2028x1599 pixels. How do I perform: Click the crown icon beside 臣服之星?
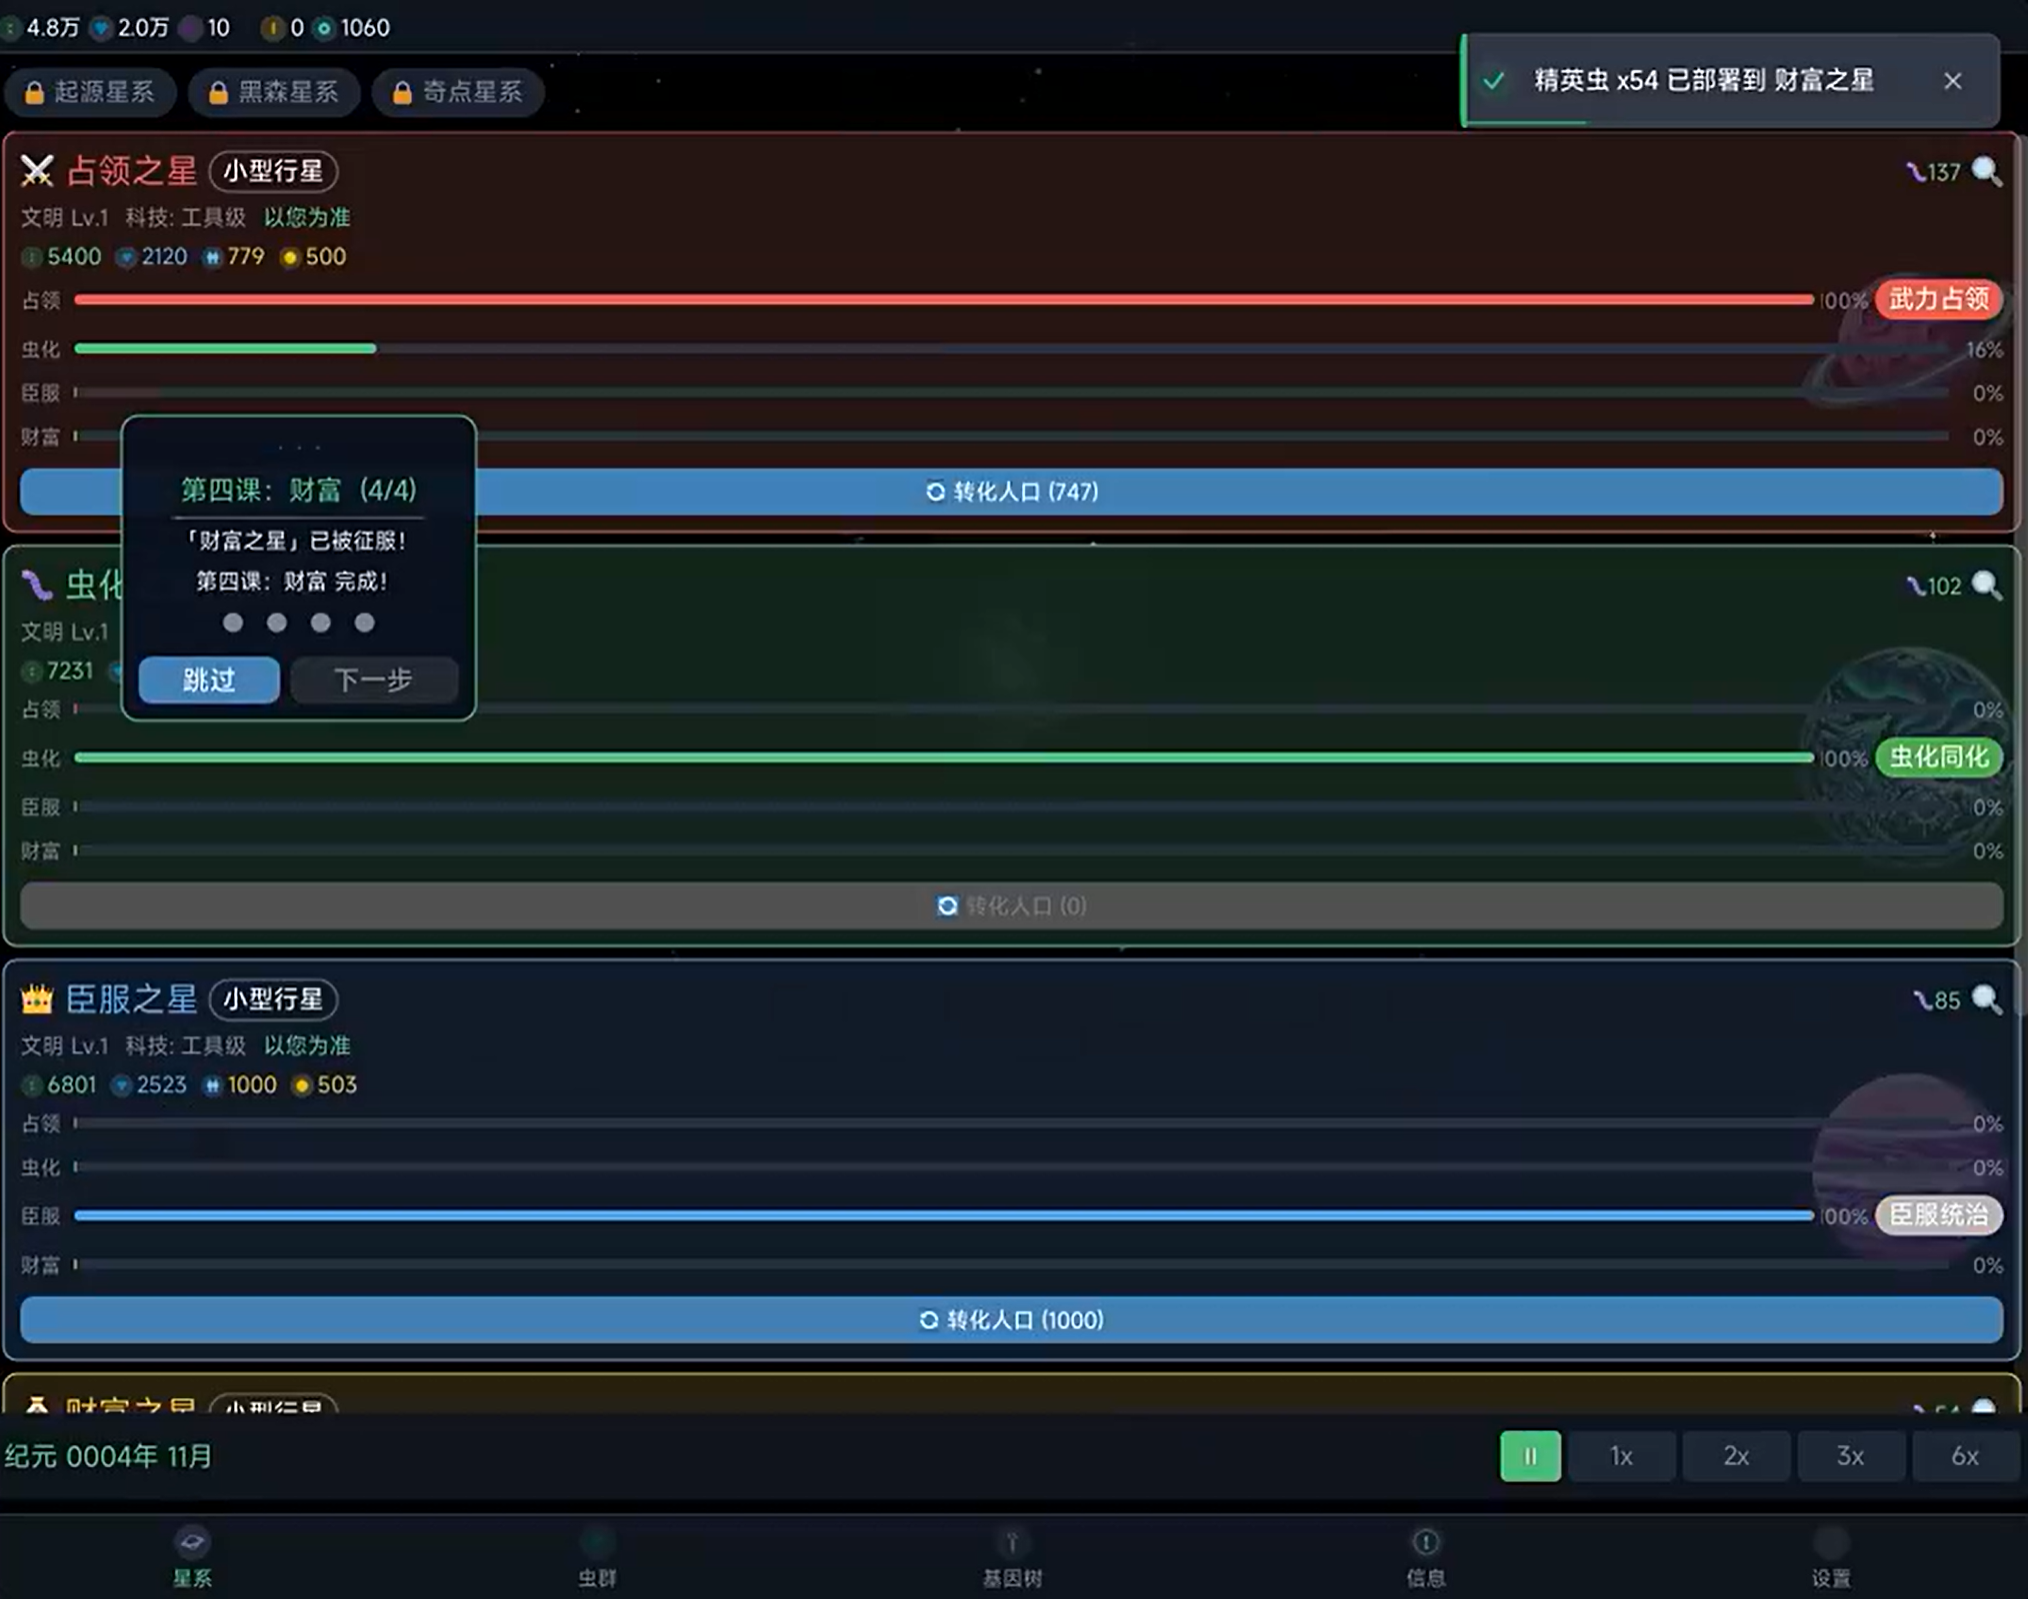tap(37, 999)
